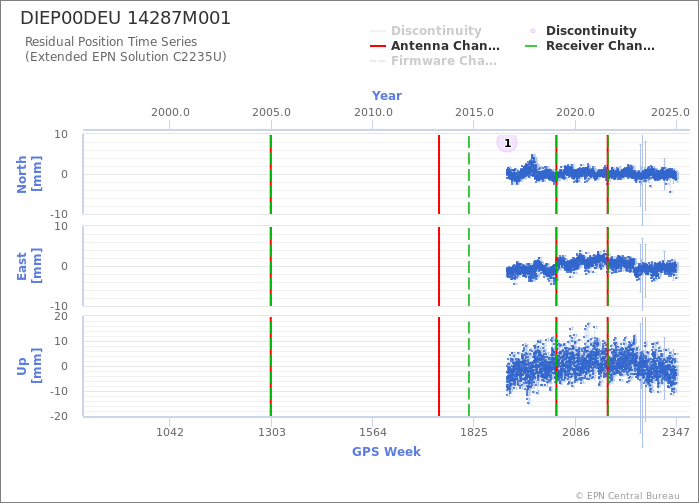700x504 pixels.
Task: Click the North [mm] axis label
Action: (x=29, y=174)
